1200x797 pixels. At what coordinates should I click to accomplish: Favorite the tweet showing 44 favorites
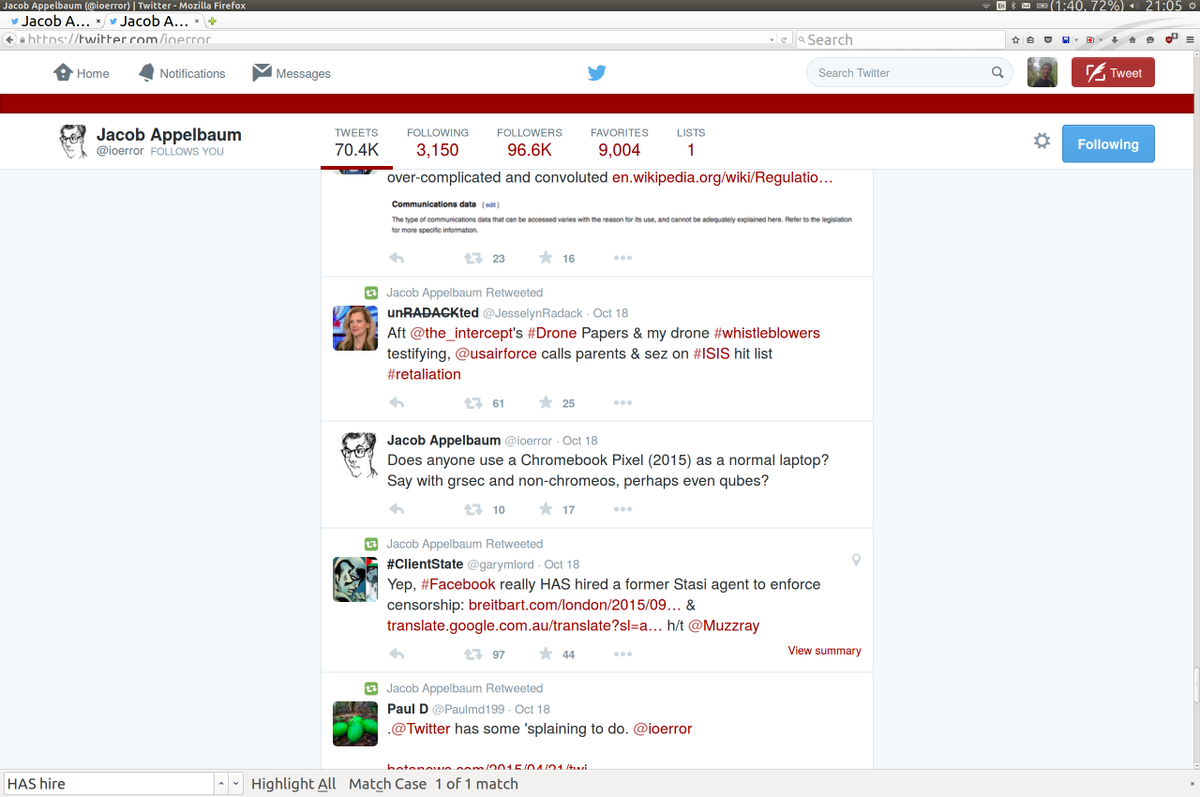click(x=545, y=654)
